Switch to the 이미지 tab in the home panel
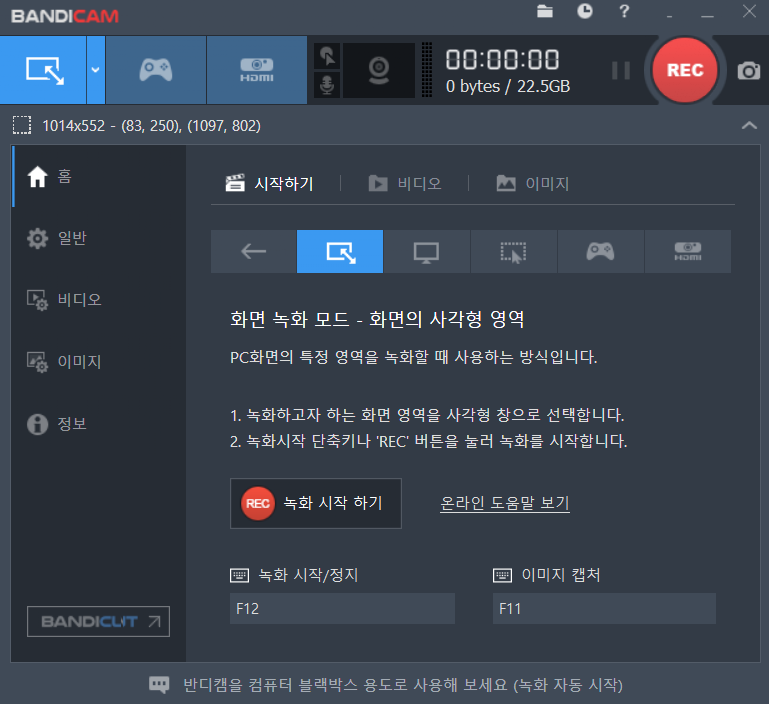This screenshot has width=769, height=704. click(x=533, y=183)
